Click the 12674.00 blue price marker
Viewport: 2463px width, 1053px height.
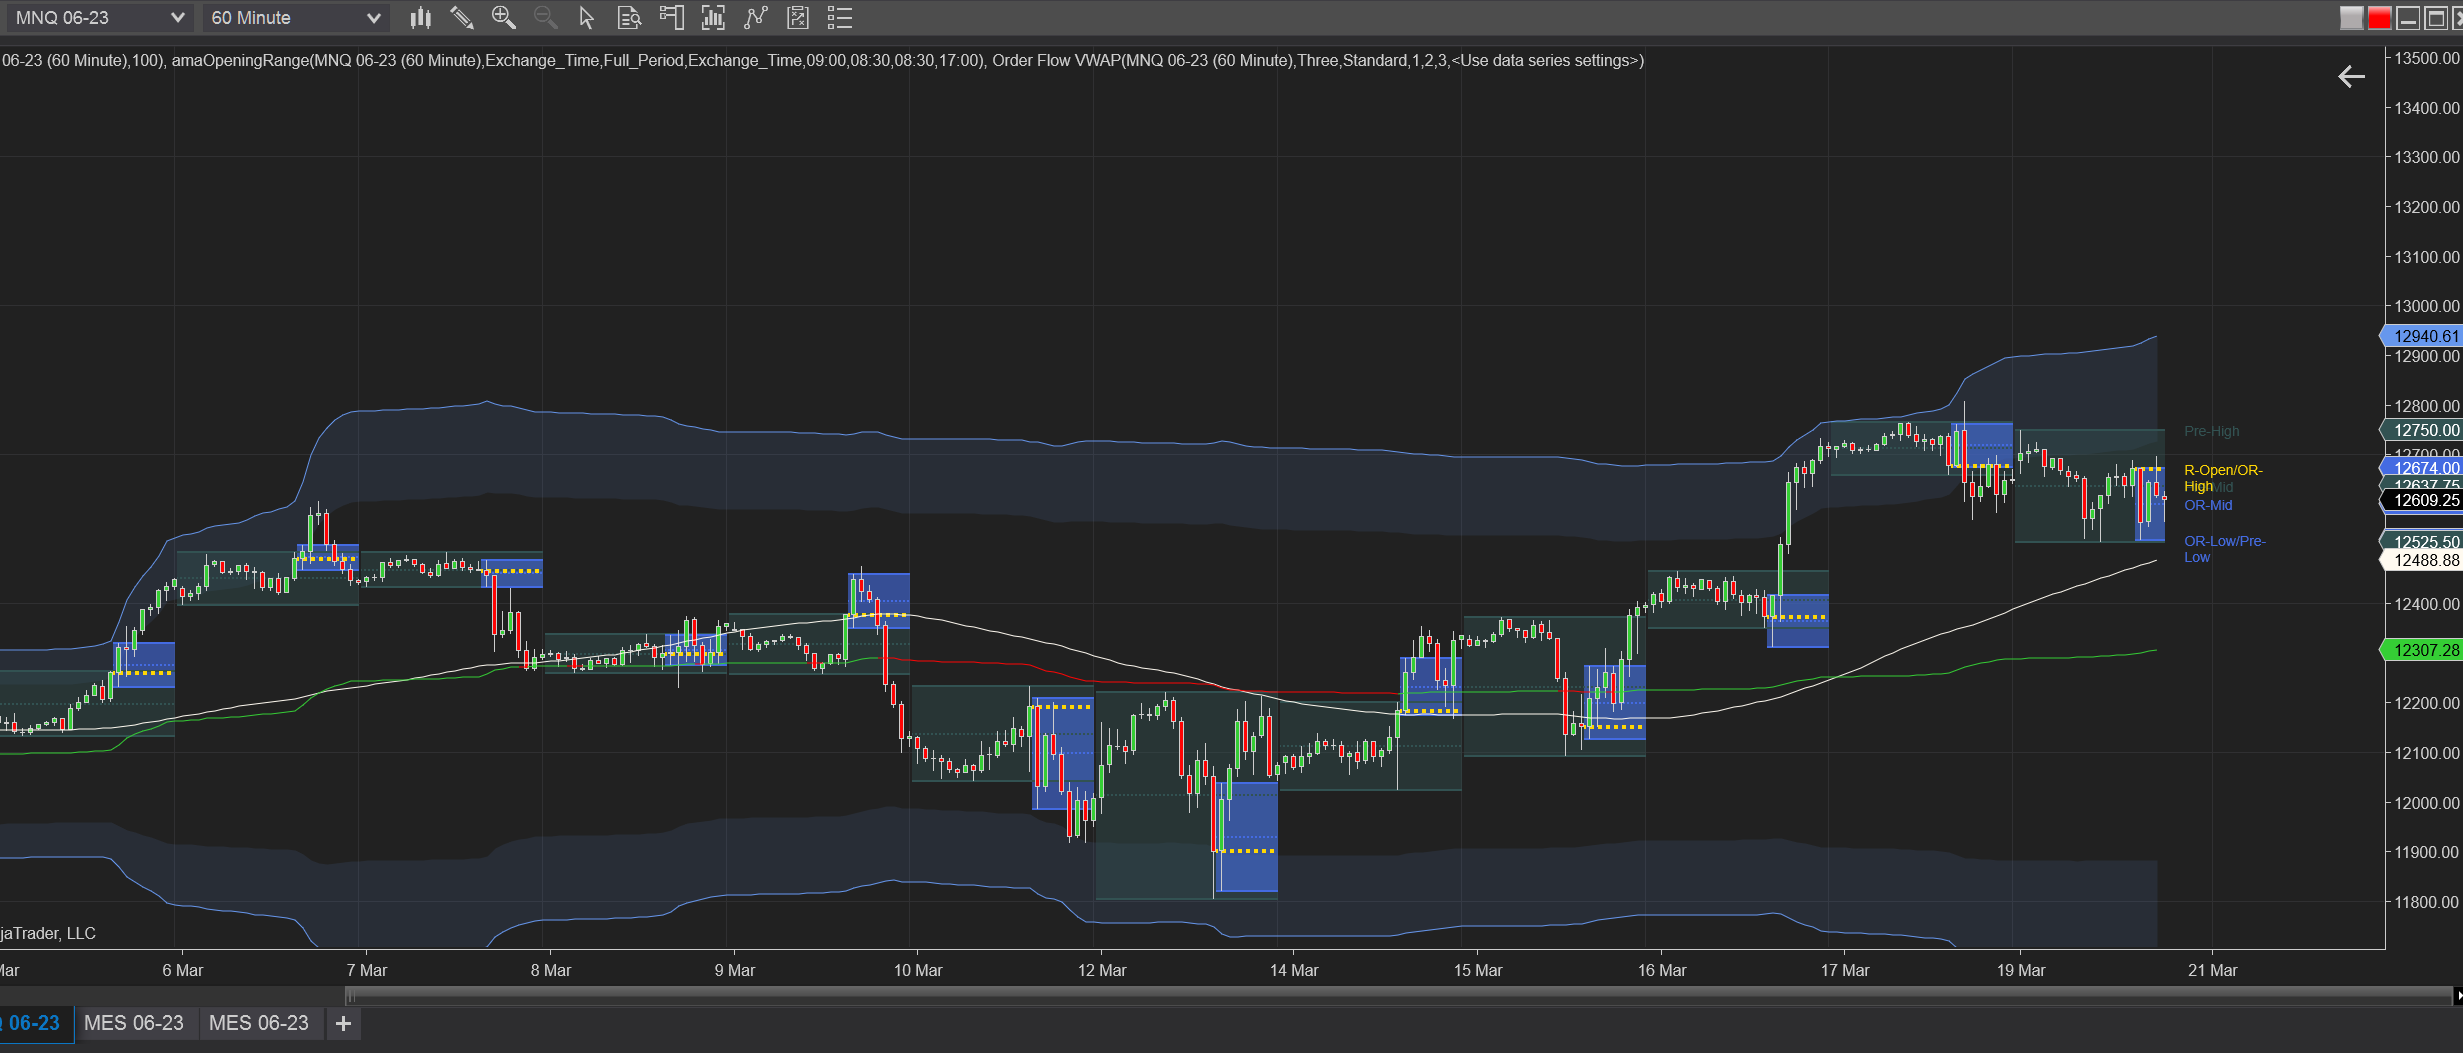coord(2423,468)
